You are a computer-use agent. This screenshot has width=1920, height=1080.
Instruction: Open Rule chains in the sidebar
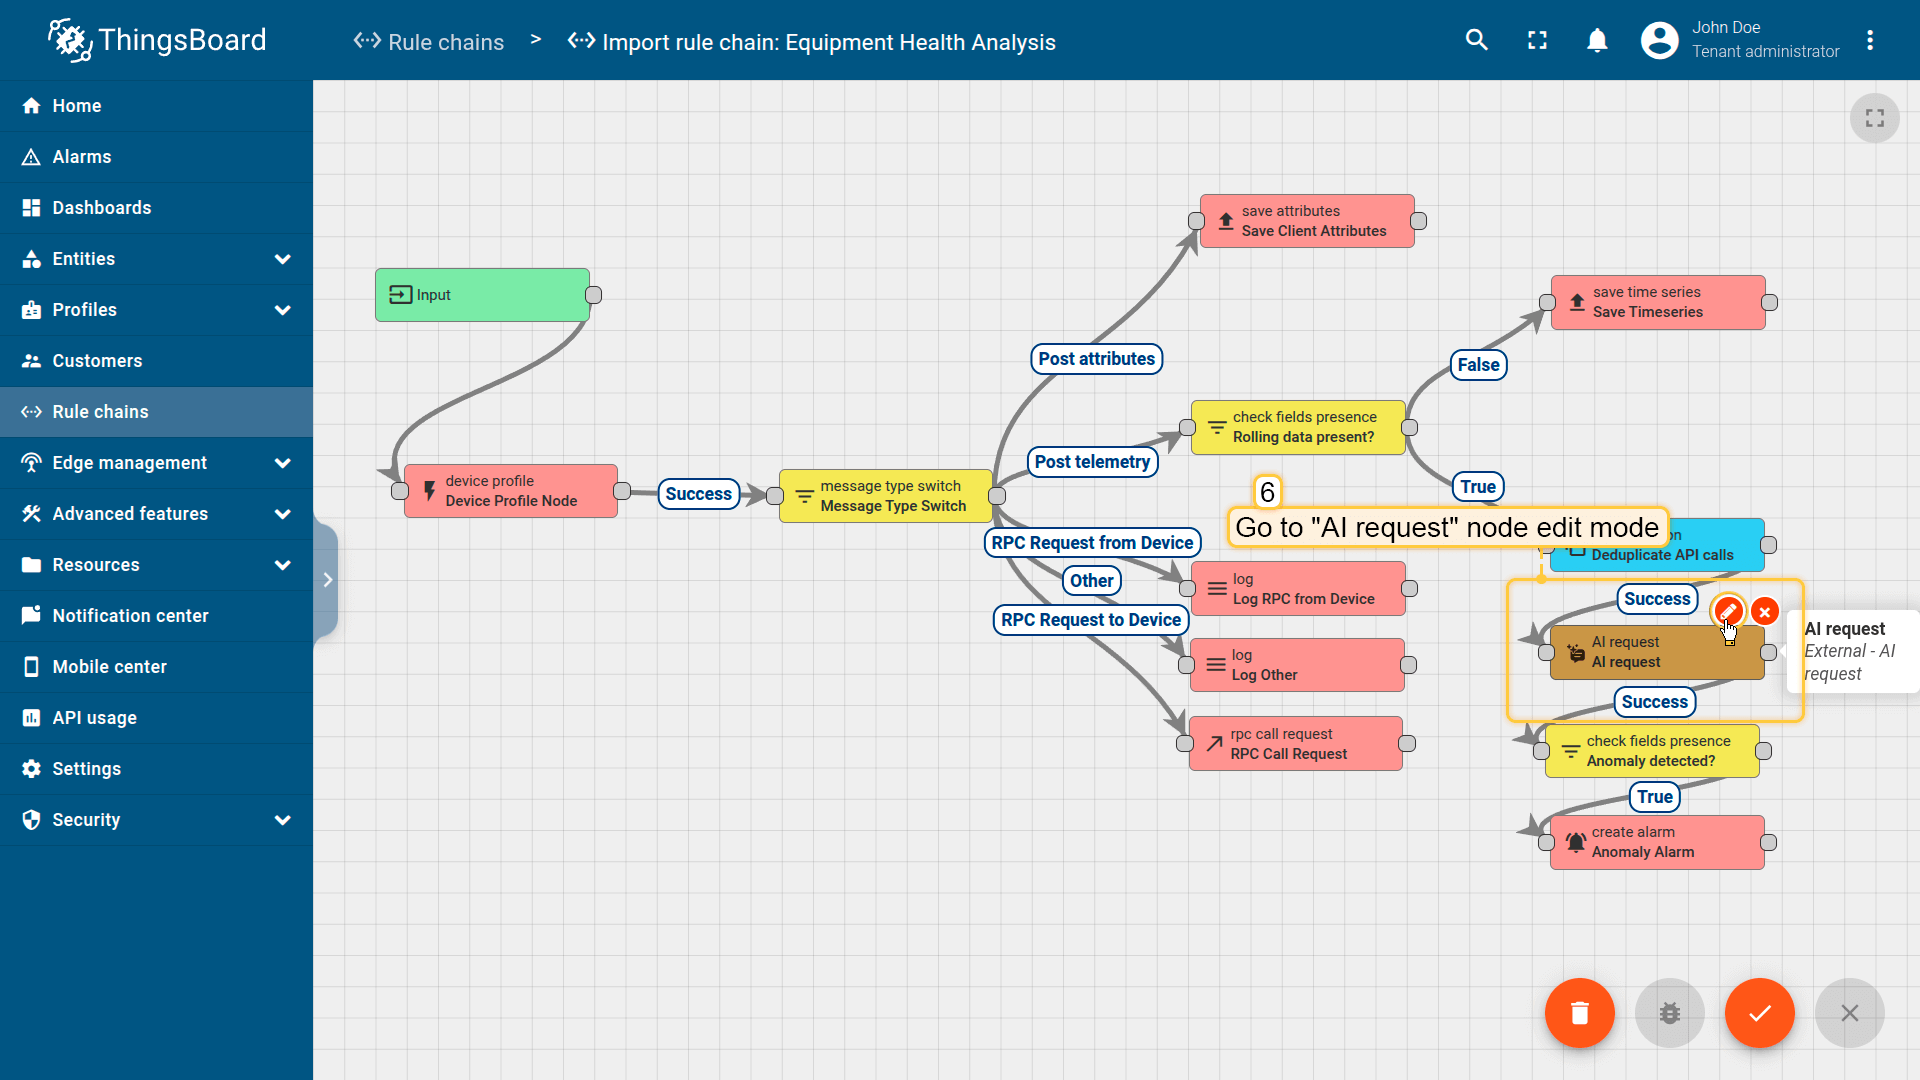[156, 412]
